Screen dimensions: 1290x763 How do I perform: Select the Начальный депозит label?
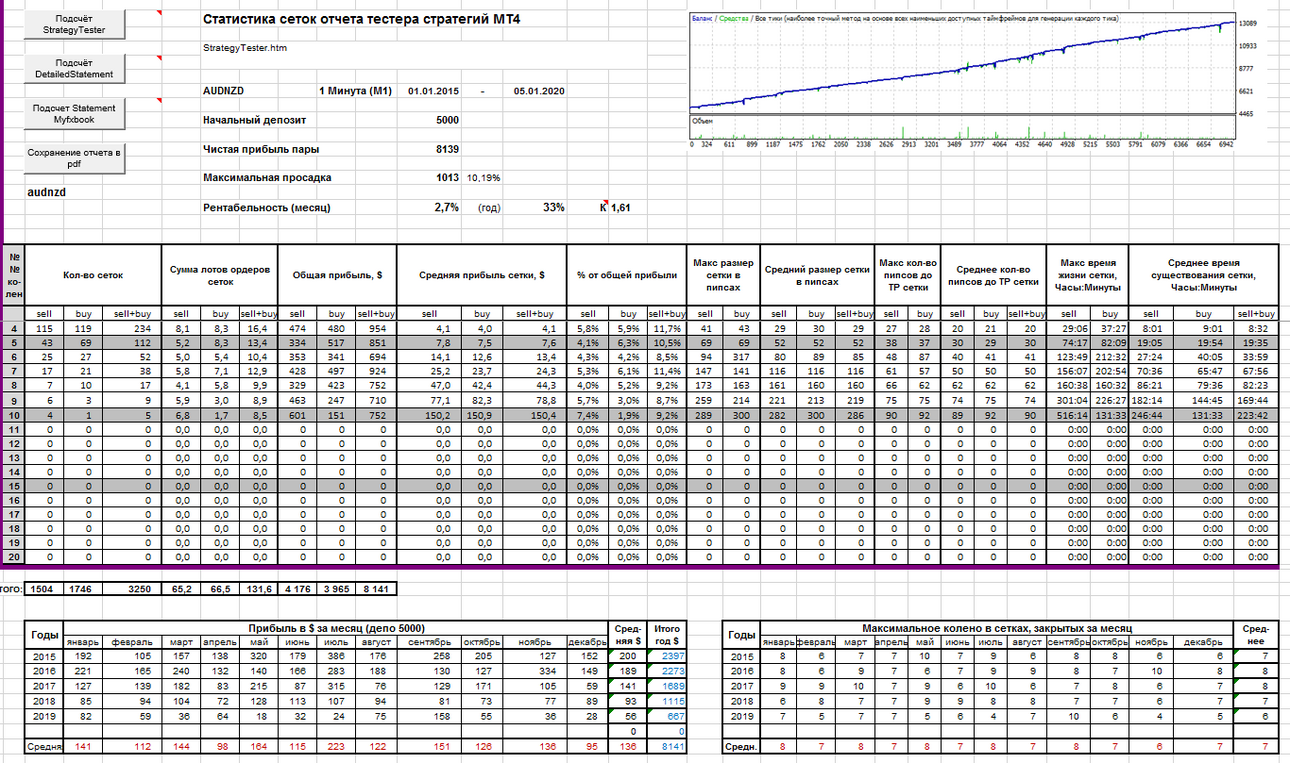click(254, 120)
